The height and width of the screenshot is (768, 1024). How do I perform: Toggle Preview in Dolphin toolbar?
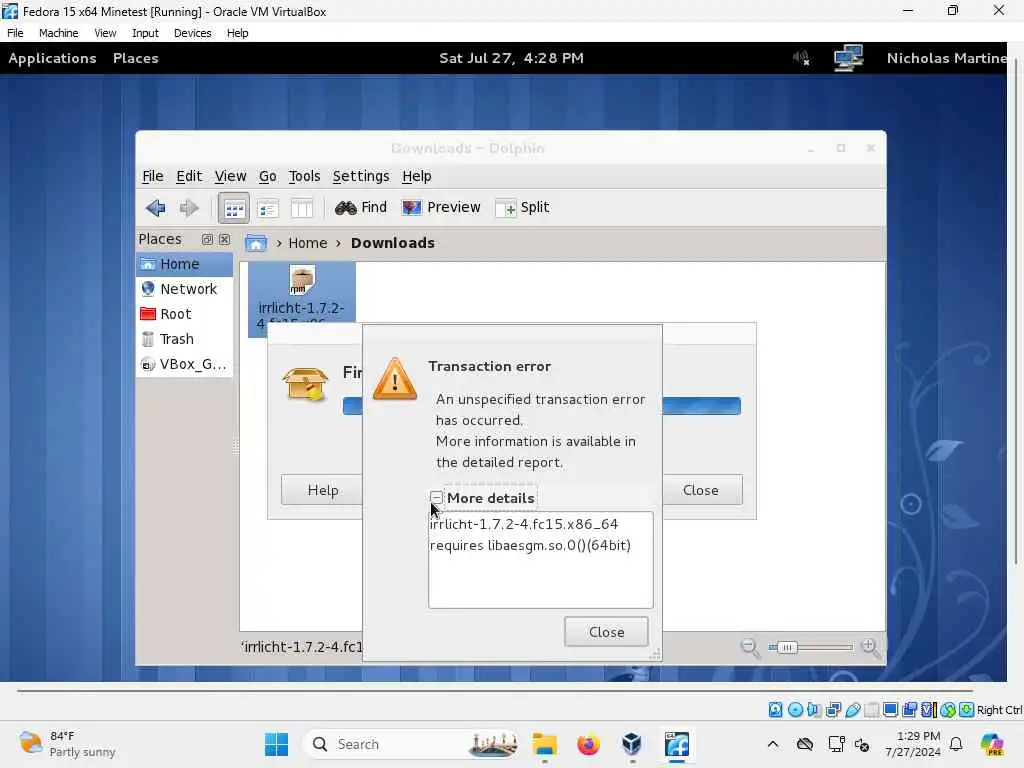pyautogui.click(x=441, y=208)
